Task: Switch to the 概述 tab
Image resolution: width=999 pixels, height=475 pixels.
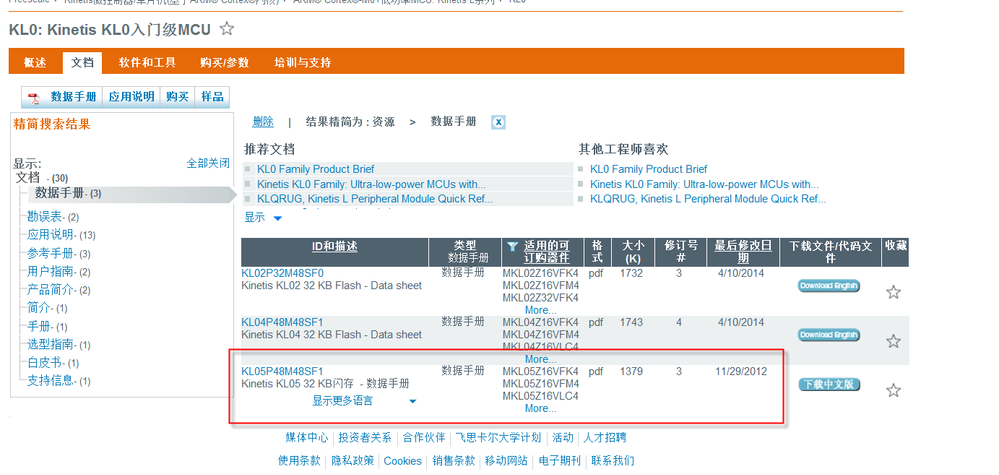Action: [35, 62]
